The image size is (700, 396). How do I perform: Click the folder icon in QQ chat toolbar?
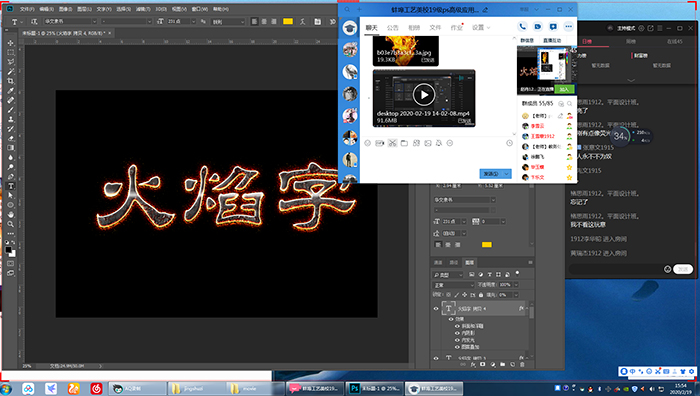pos(404,143)
